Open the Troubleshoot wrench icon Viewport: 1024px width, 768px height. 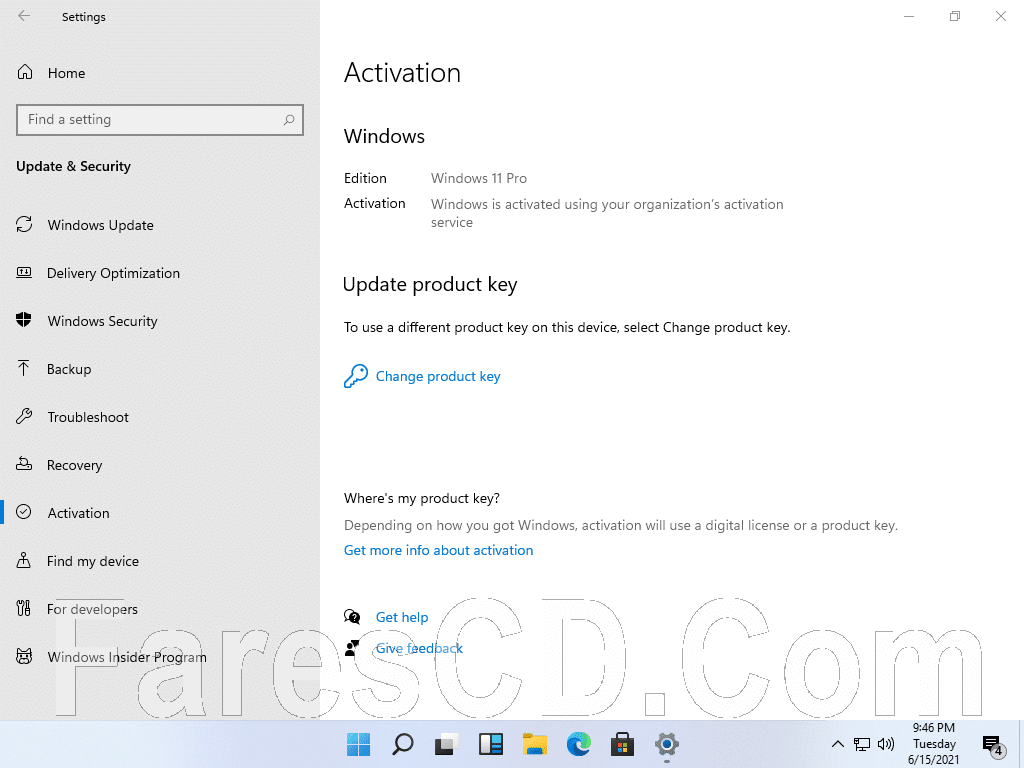tap(24, 416)
